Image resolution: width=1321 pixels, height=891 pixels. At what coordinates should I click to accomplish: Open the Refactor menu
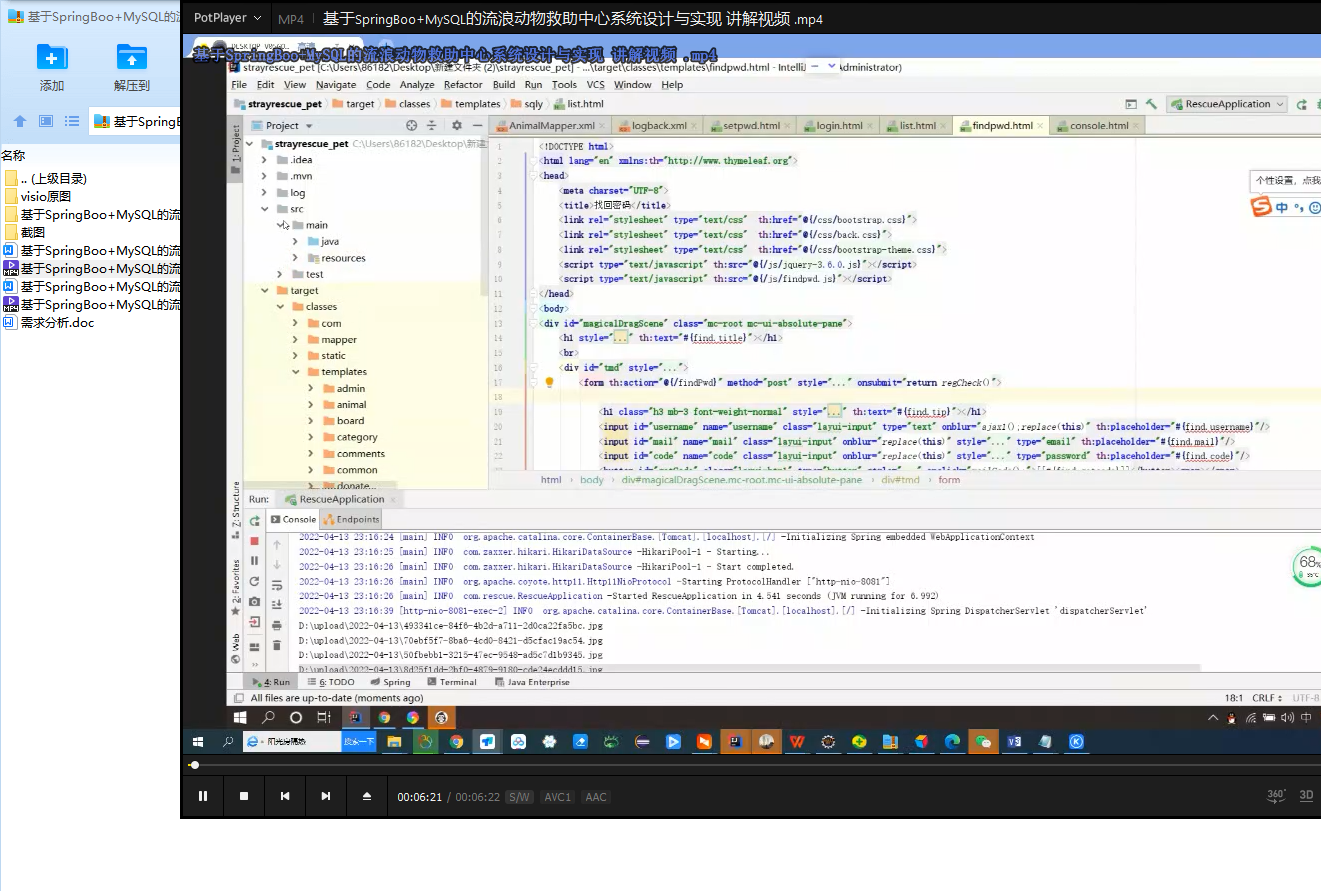(x=463, y=85)
